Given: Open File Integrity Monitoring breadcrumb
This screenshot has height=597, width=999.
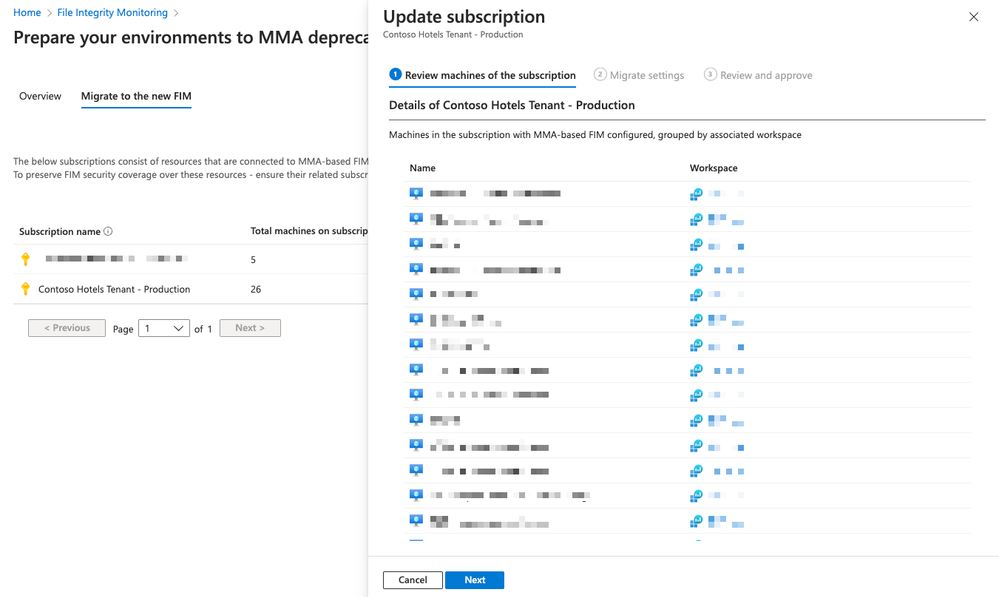Looking at the screenshot, I should coord(112,13).
